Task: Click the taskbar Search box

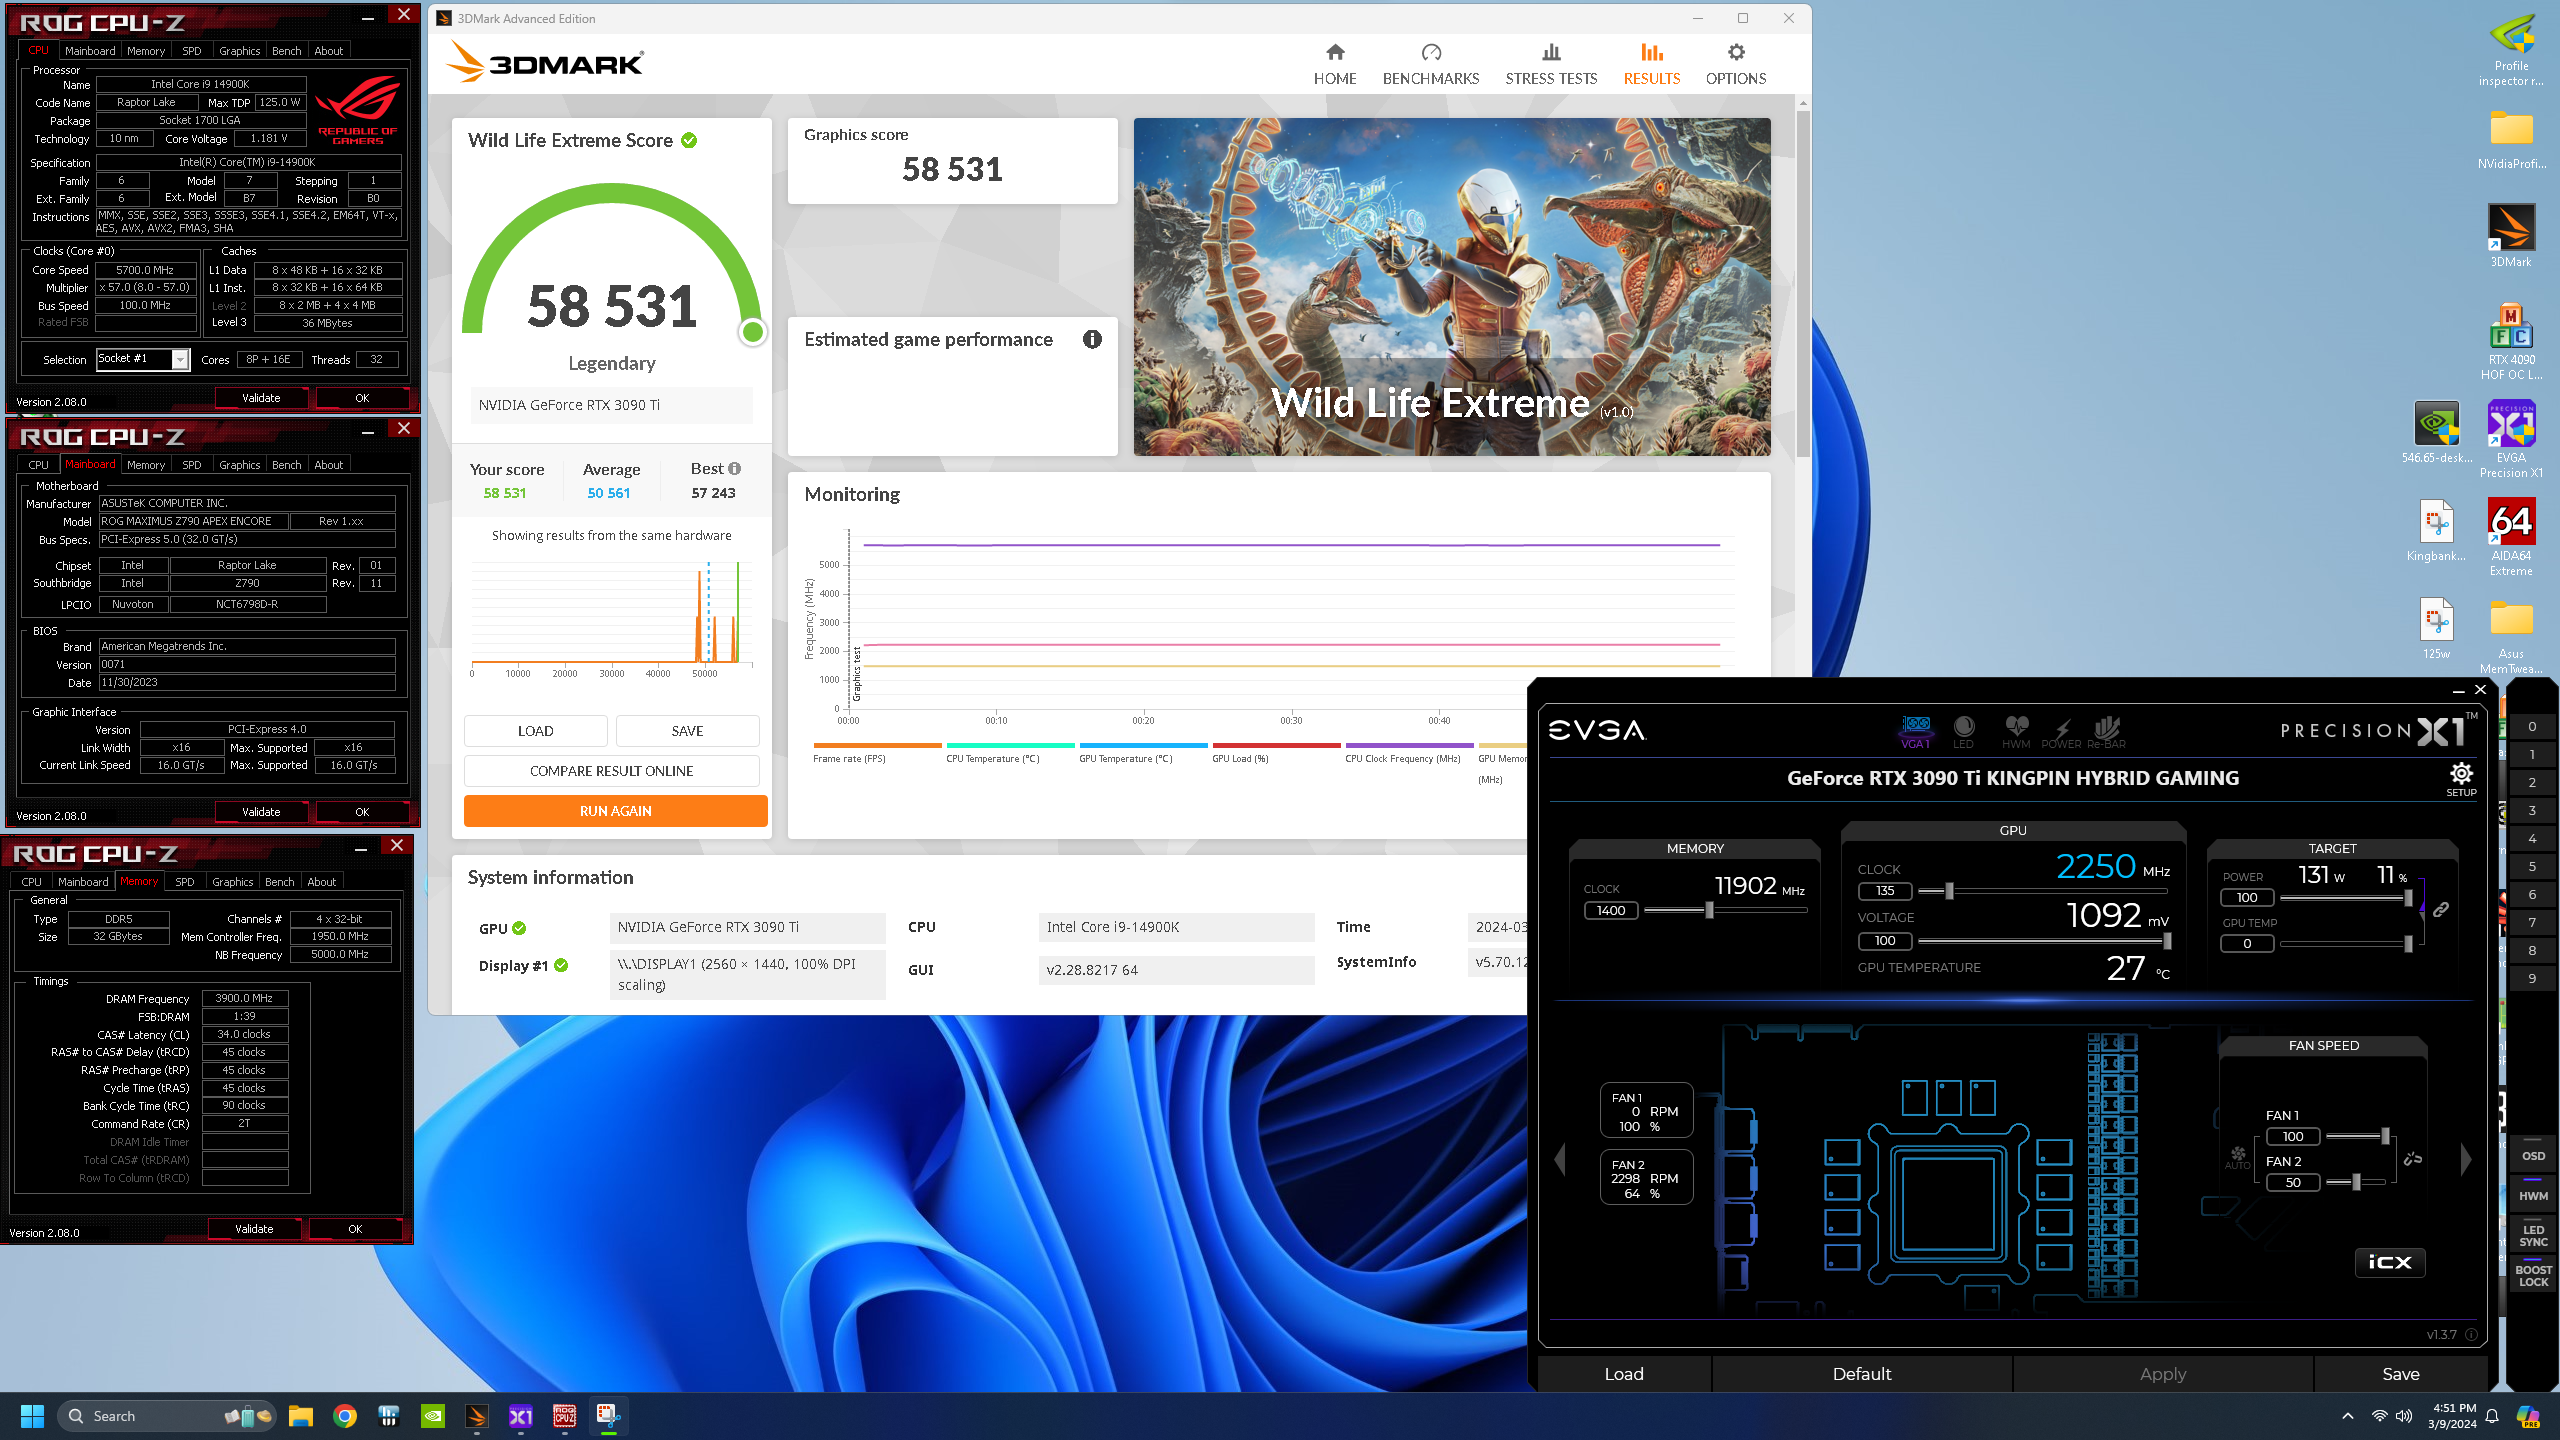Action: click(x=166, y=1416)
